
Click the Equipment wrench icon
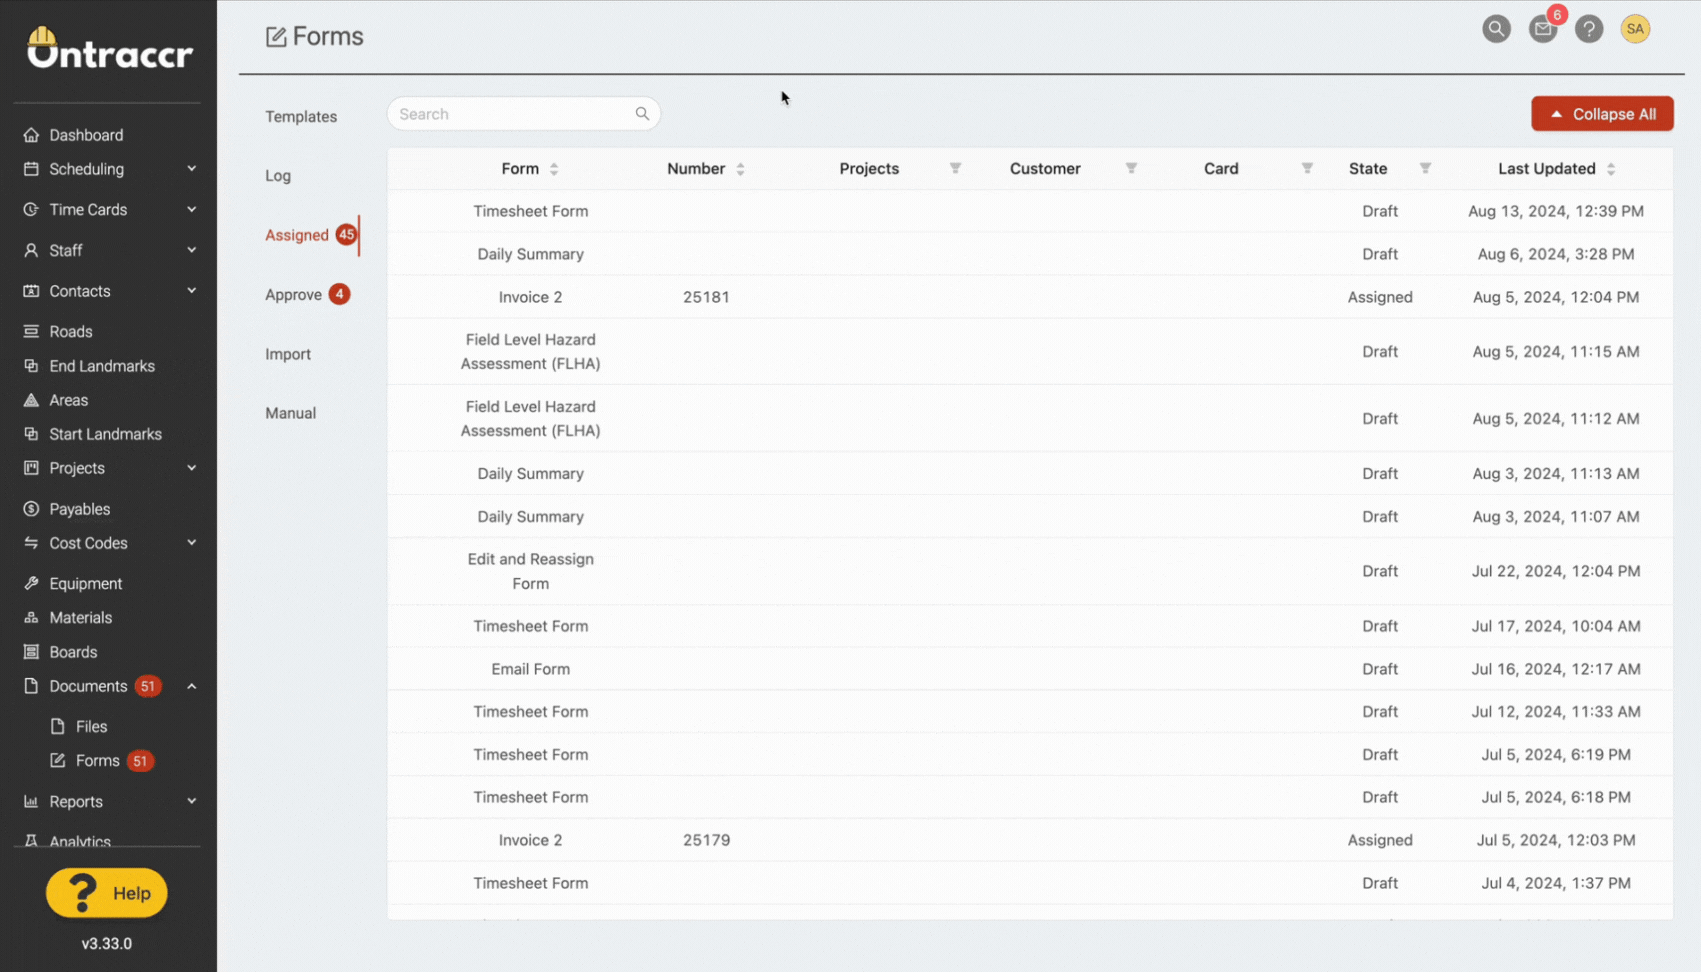(x=31, y=584)
